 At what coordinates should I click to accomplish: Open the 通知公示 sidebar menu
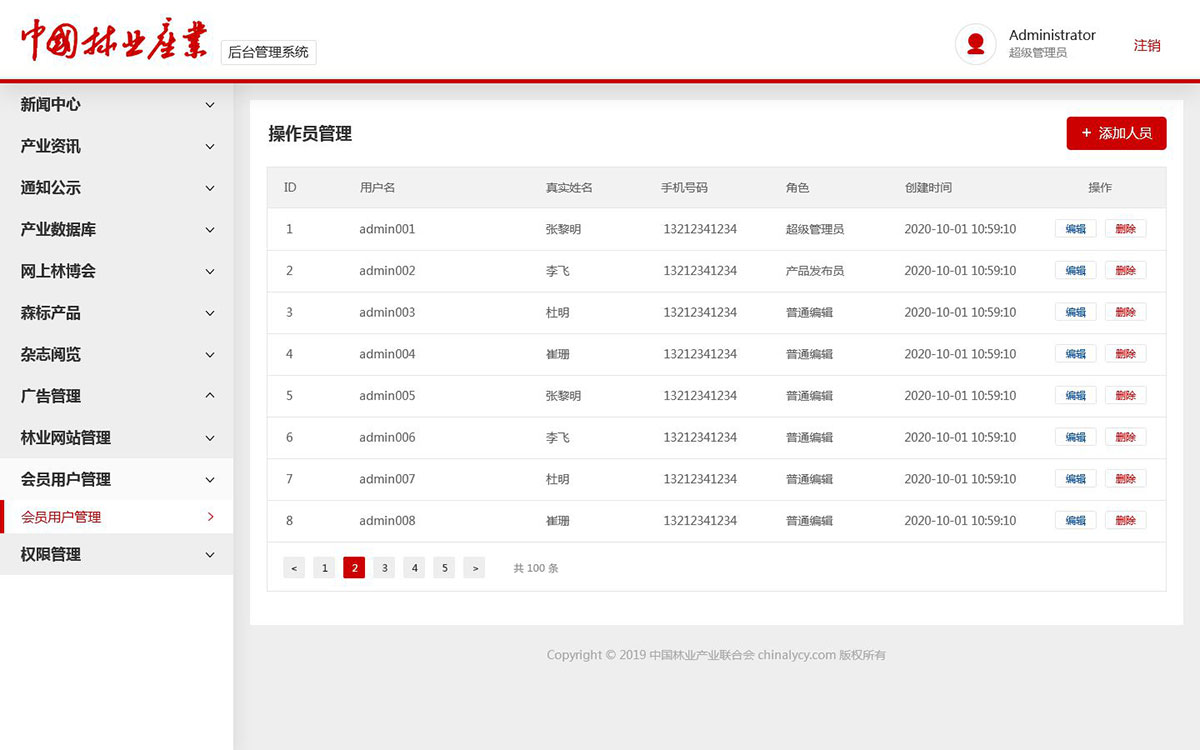(x=116, y=188)
